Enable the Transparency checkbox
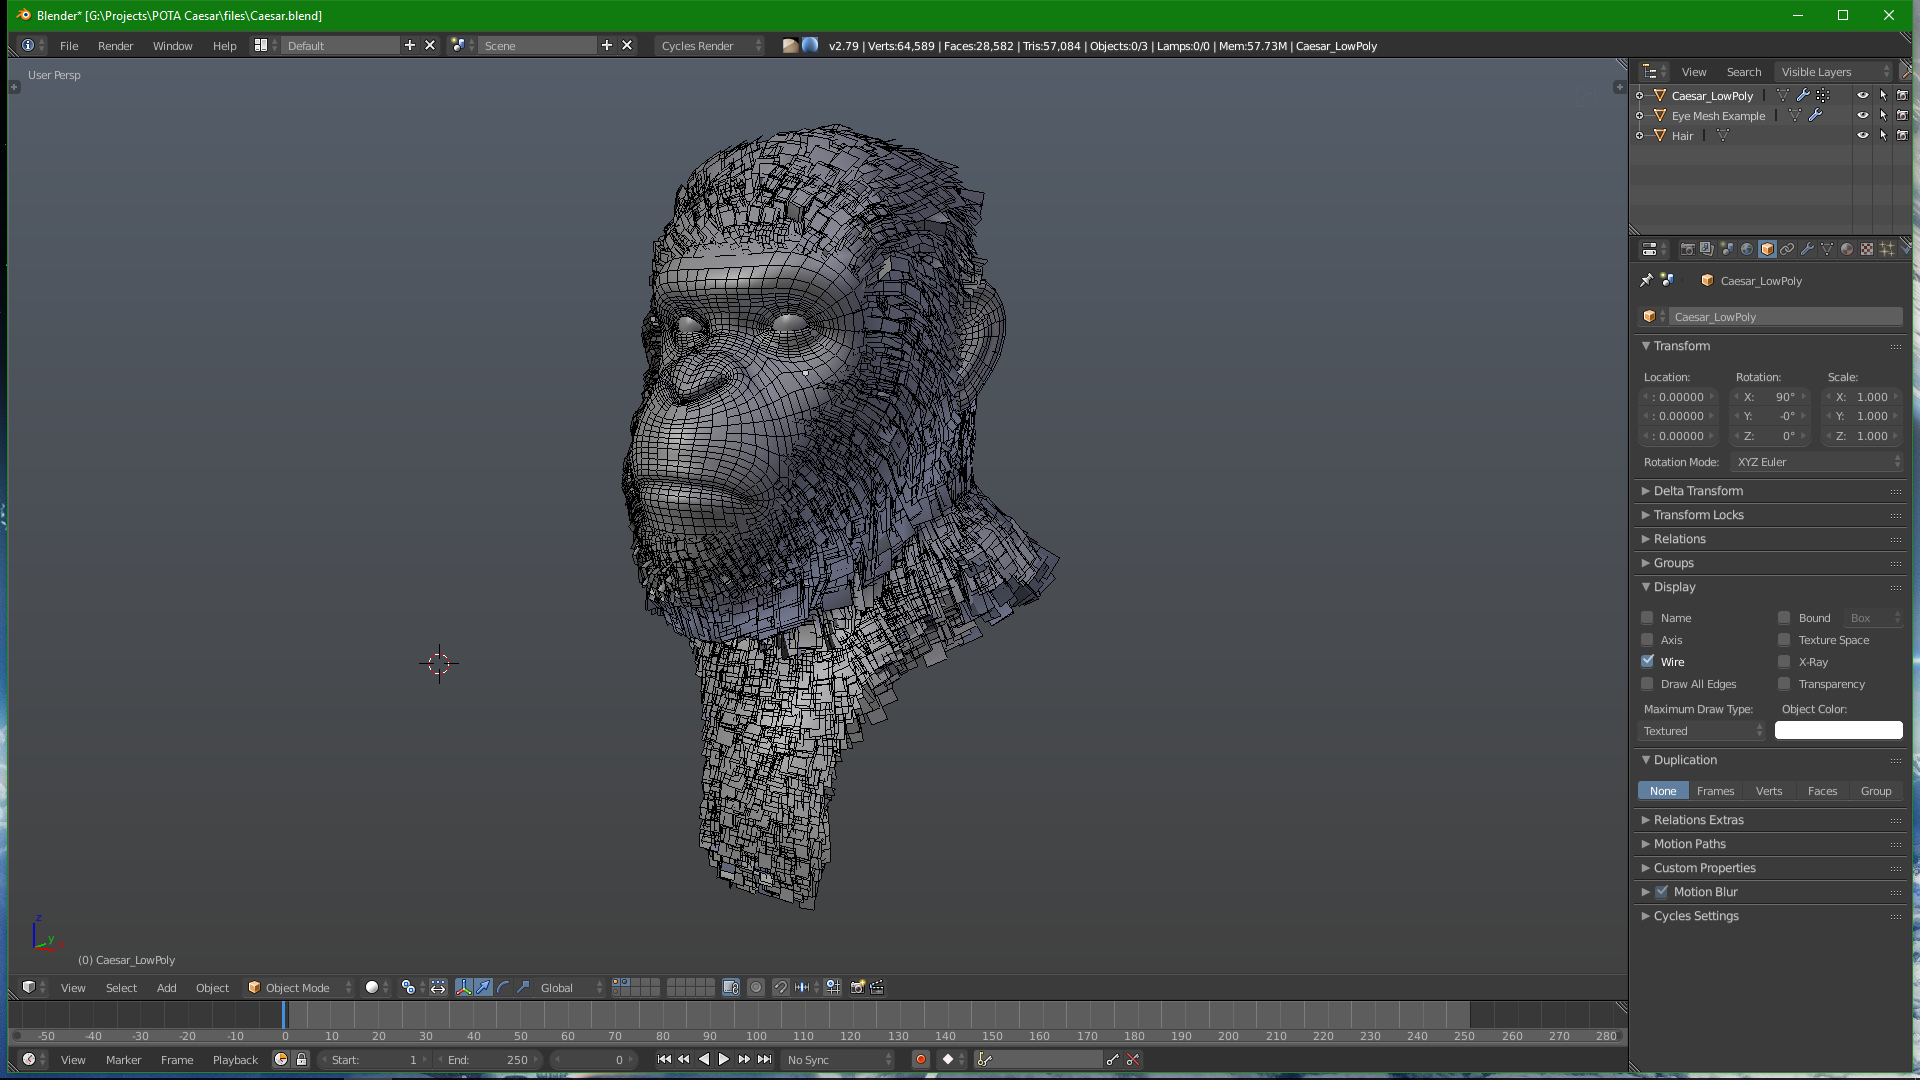Image resolution: width=1920 pixels, height=1080 pixels. [1784, 683]
